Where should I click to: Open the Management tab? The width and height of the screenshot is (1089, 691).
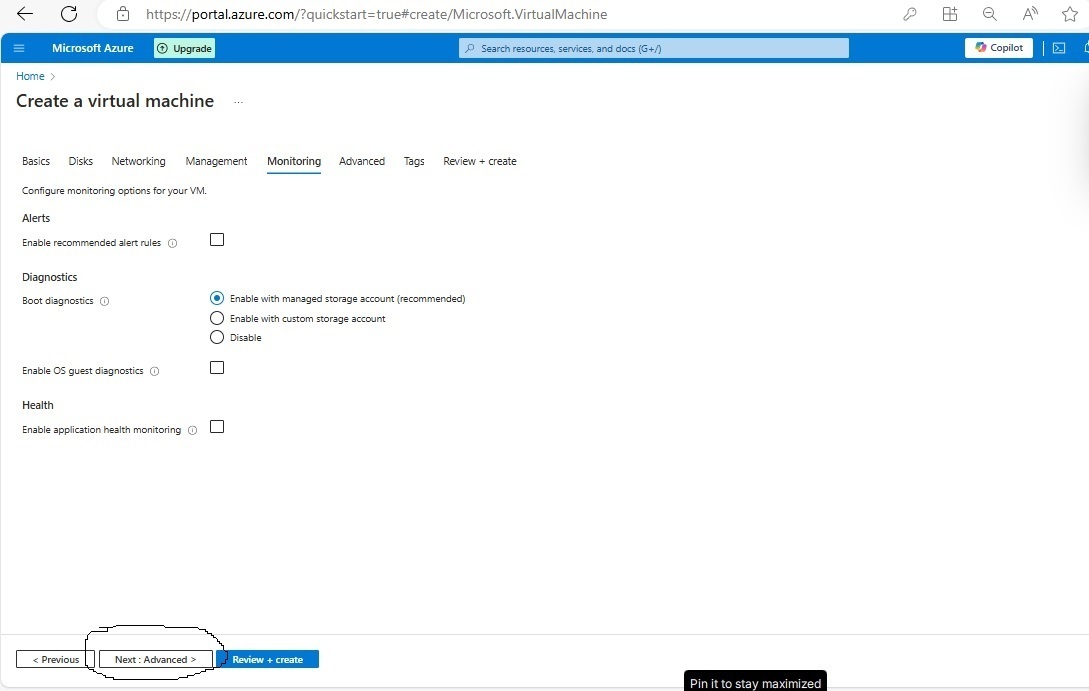pos(216,161)
